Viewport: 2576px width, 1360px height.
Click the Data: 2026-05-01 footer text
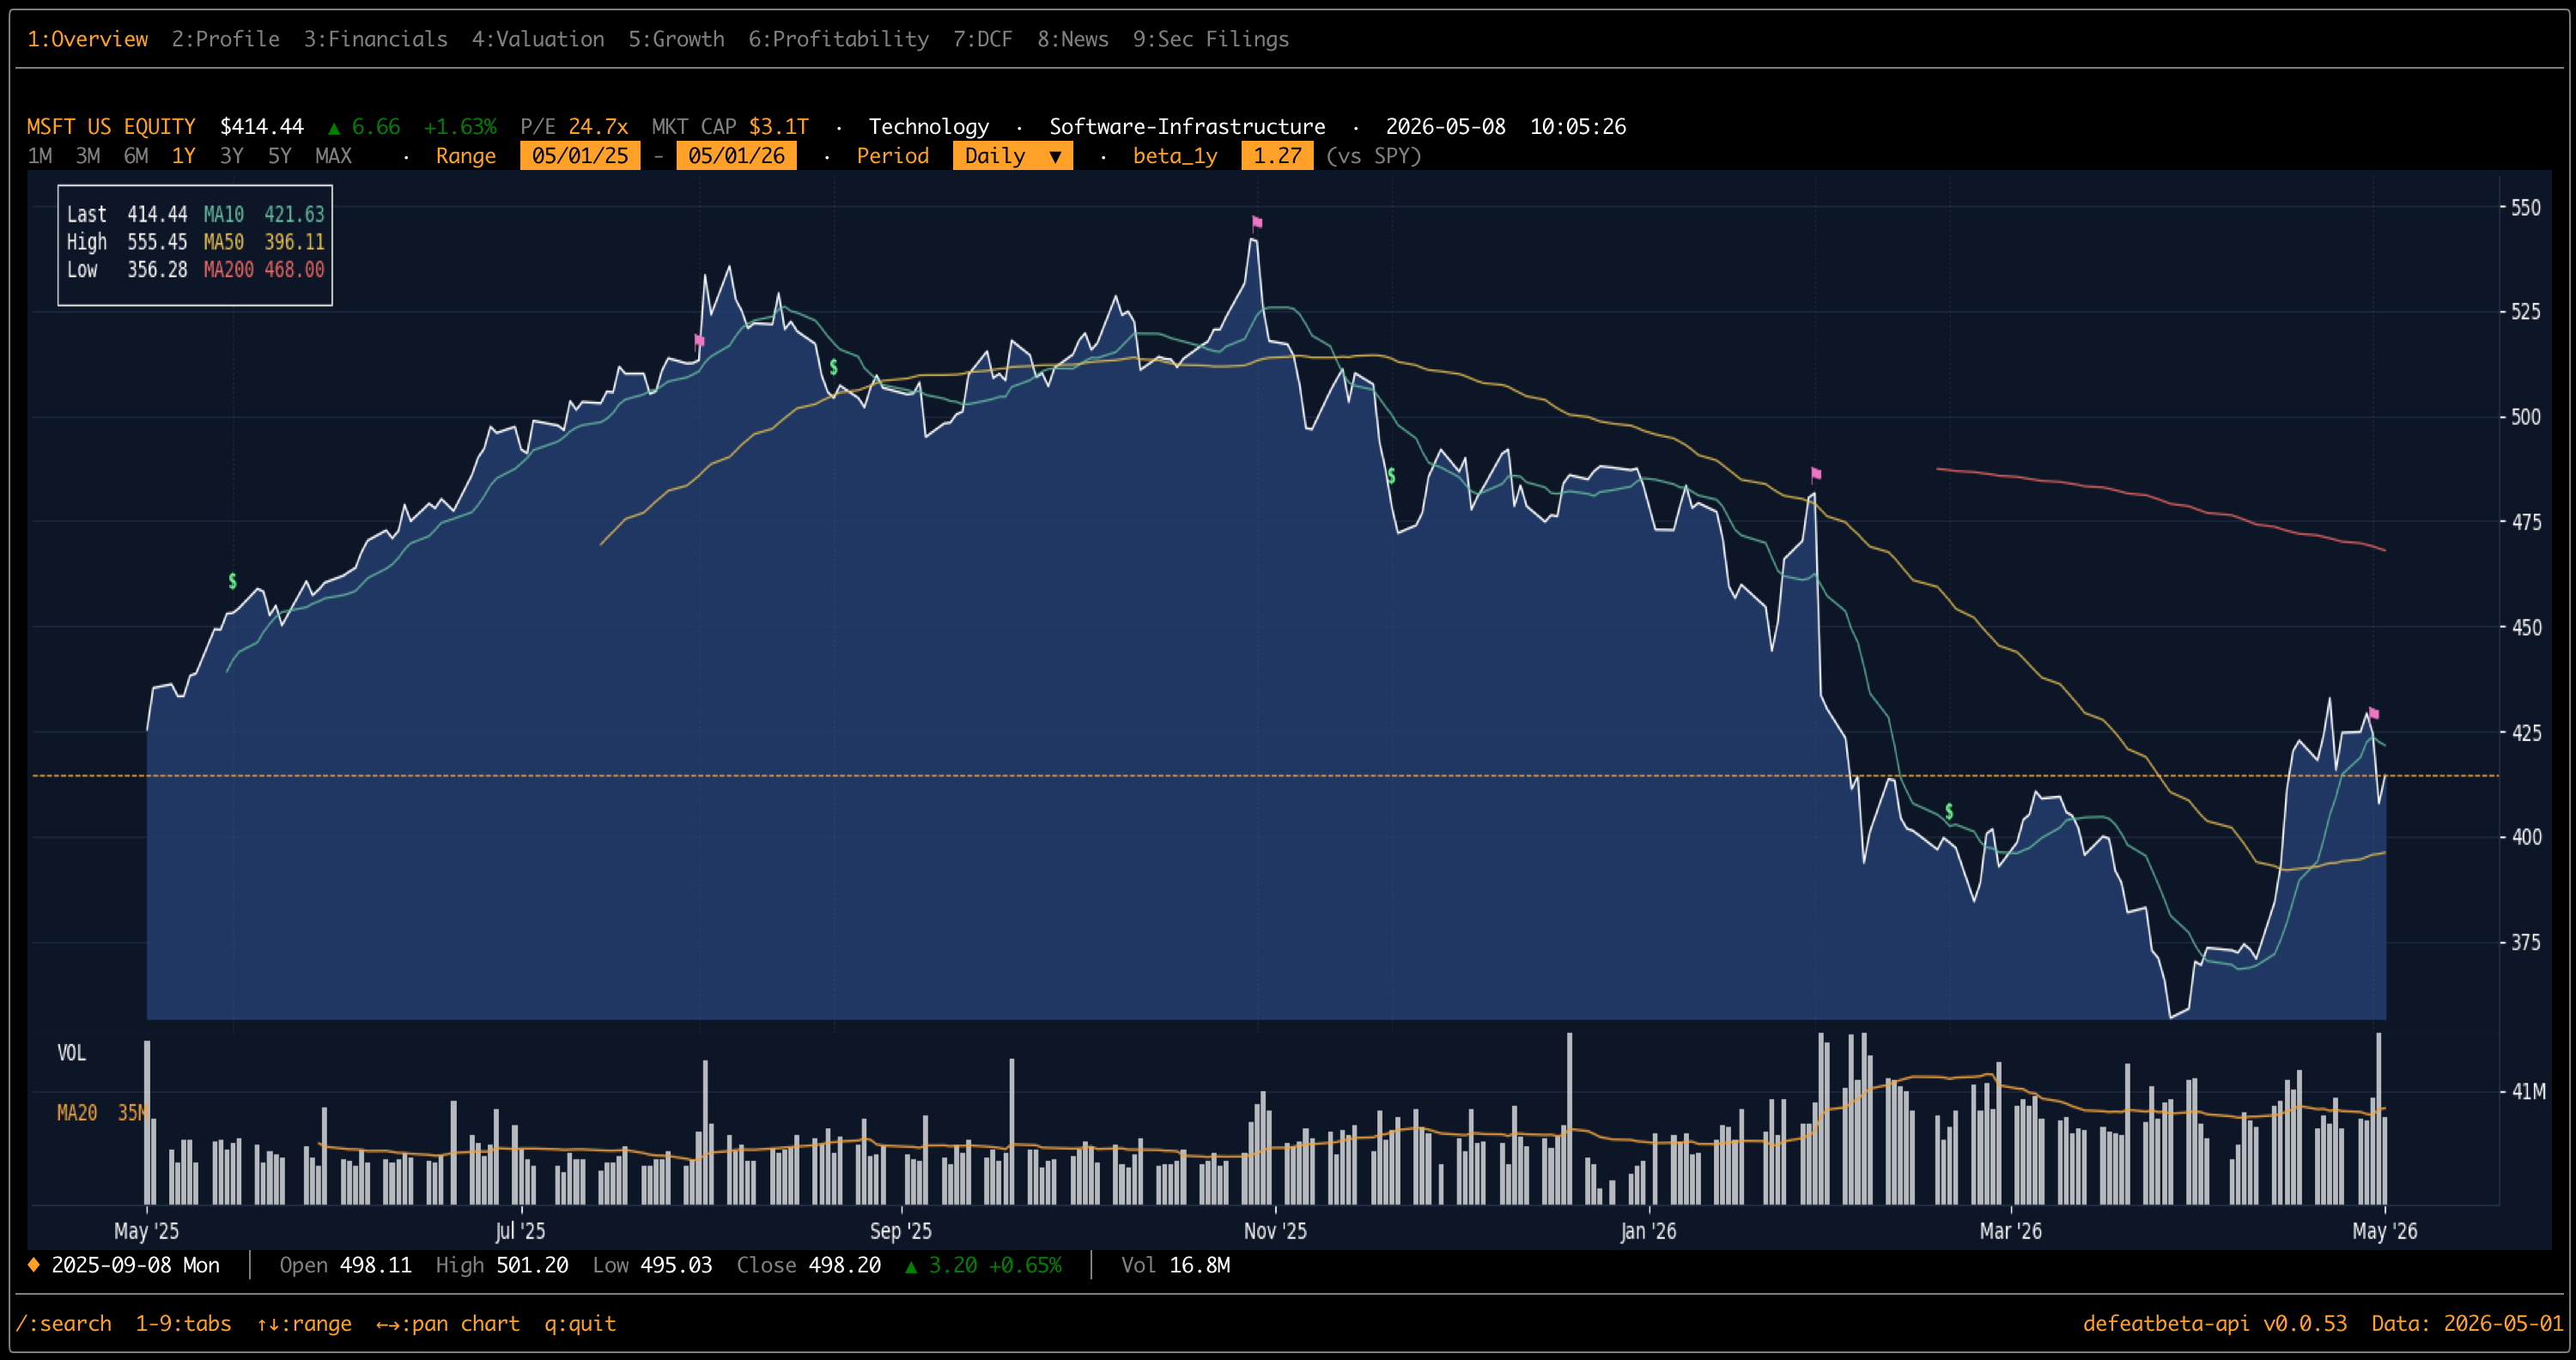point(2468,1324)
